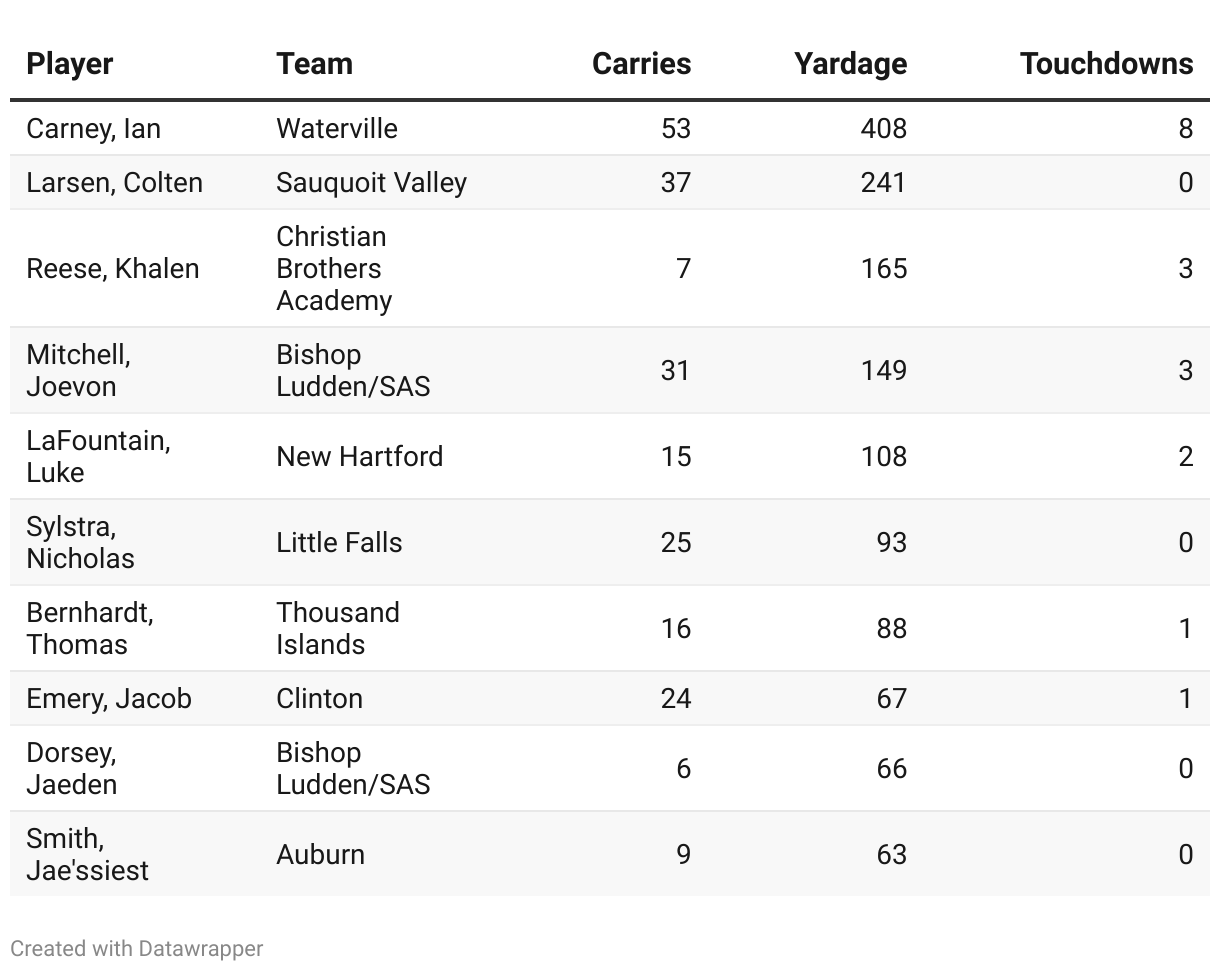Click the Waterville team cell
Viewport: 1220px width, 972px height.
tap(336, 129)
